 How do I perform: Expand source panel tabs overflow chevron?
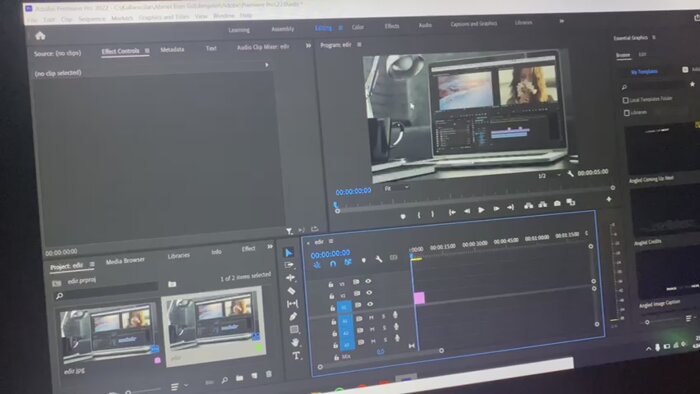click(x=308, y=46)
